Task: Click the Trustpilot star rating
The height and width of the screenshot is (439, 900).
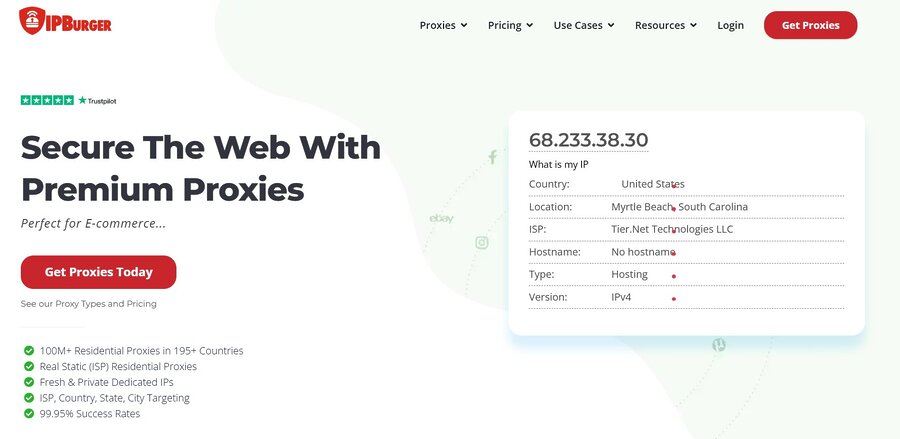Action: [x=68, y=100]
